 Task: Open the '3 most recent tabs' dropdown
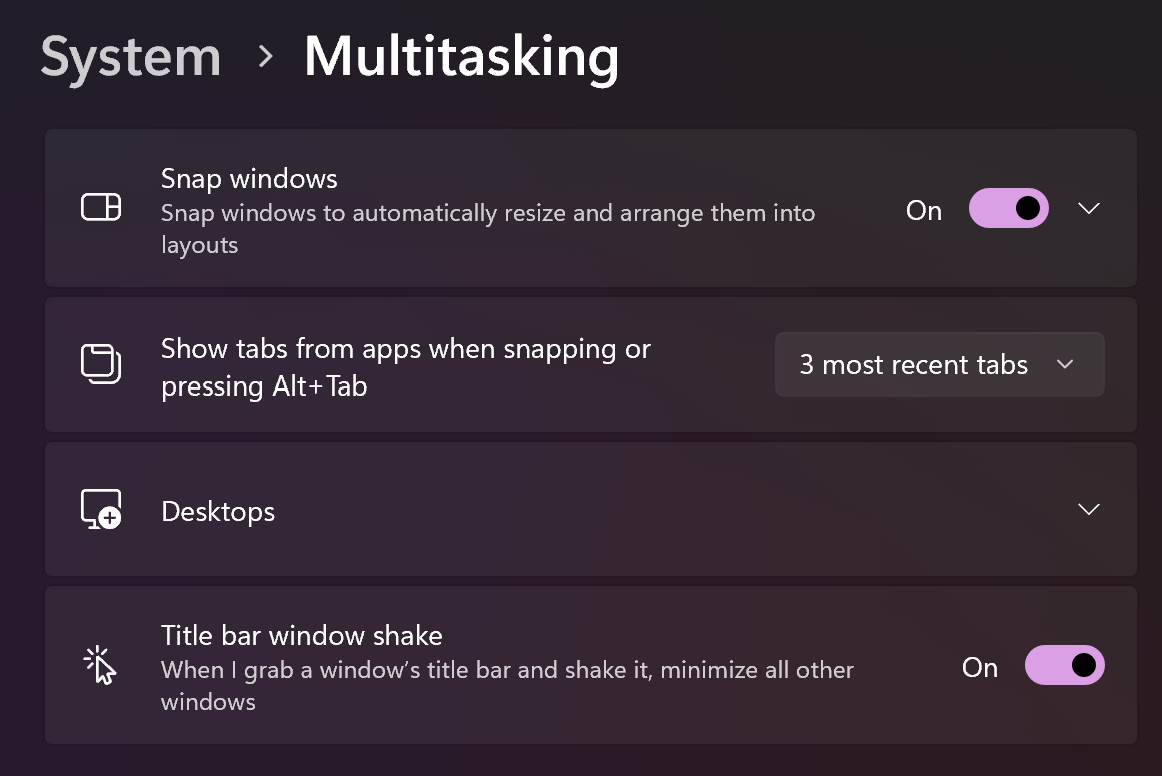[939, 365]
